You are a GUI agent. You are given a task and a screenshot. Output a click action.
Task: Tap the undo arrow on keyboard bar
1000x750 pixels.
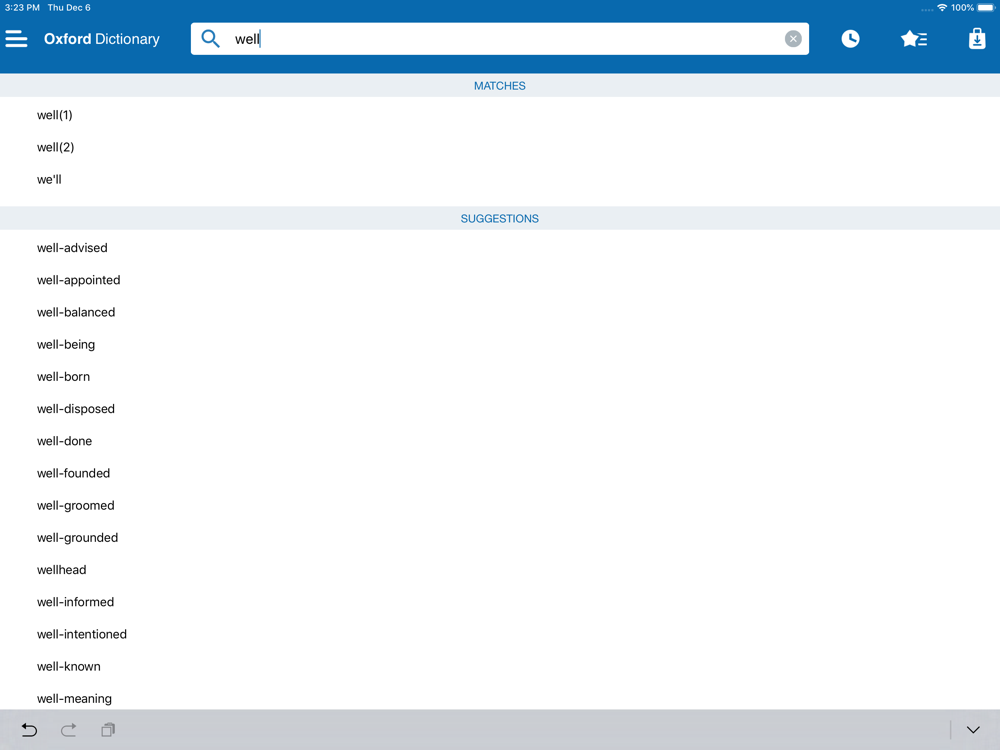(x=29, y=730)
